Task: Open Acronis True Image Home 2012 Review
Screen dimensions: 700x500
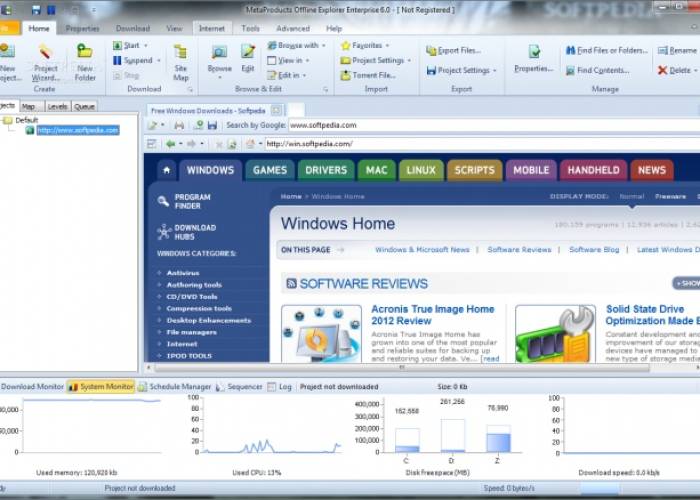Action: tap(433, 315)
